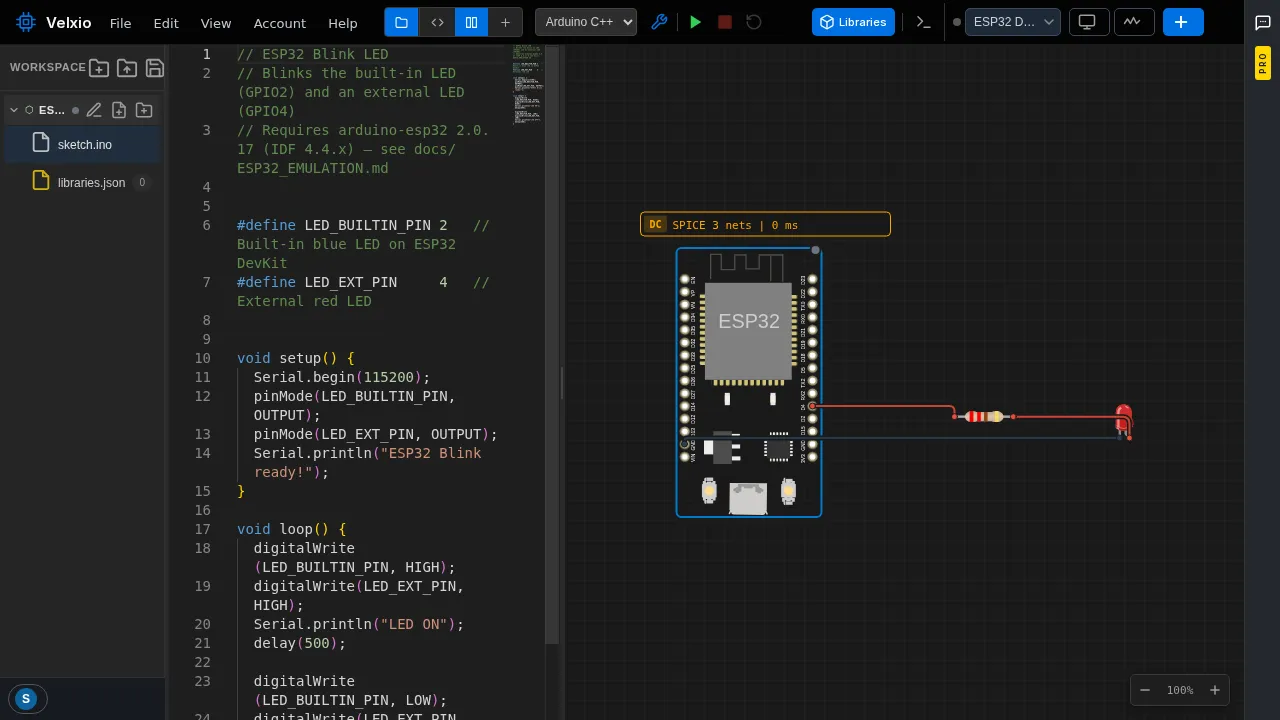Zoom out the canvas with minus button
This screenshot has height=720, width=1280.
click(x=1145, y=690)
